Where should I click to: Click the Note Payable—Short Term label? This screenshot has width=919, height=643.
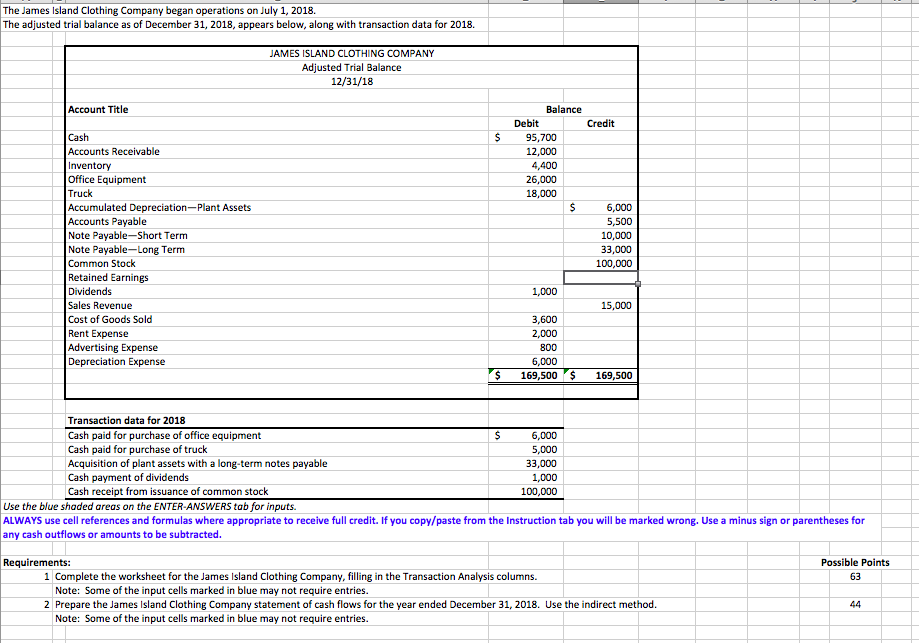coord(128,236)
